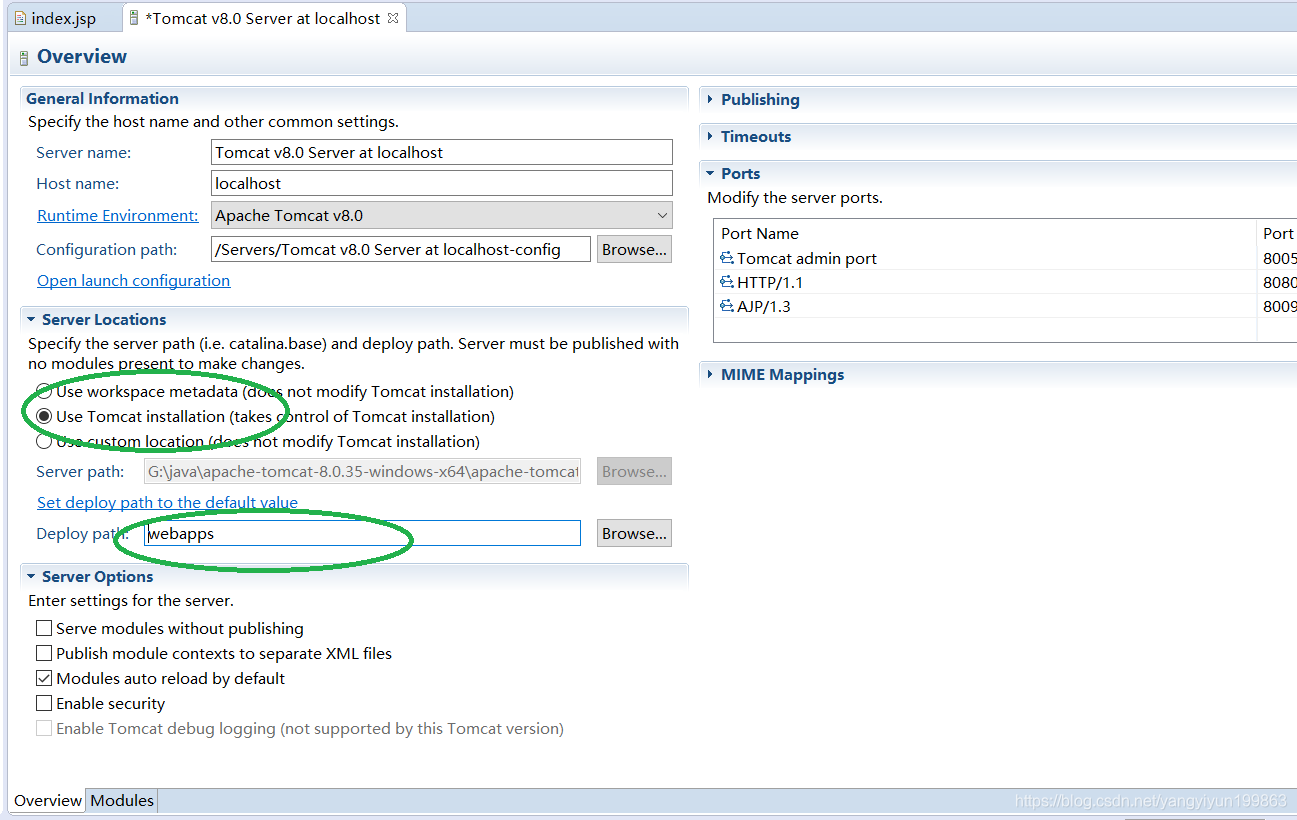Select Use custom location radio button
Image resolution: width=1297 pixels, height=820 pixels.
[x=44, y=441]
